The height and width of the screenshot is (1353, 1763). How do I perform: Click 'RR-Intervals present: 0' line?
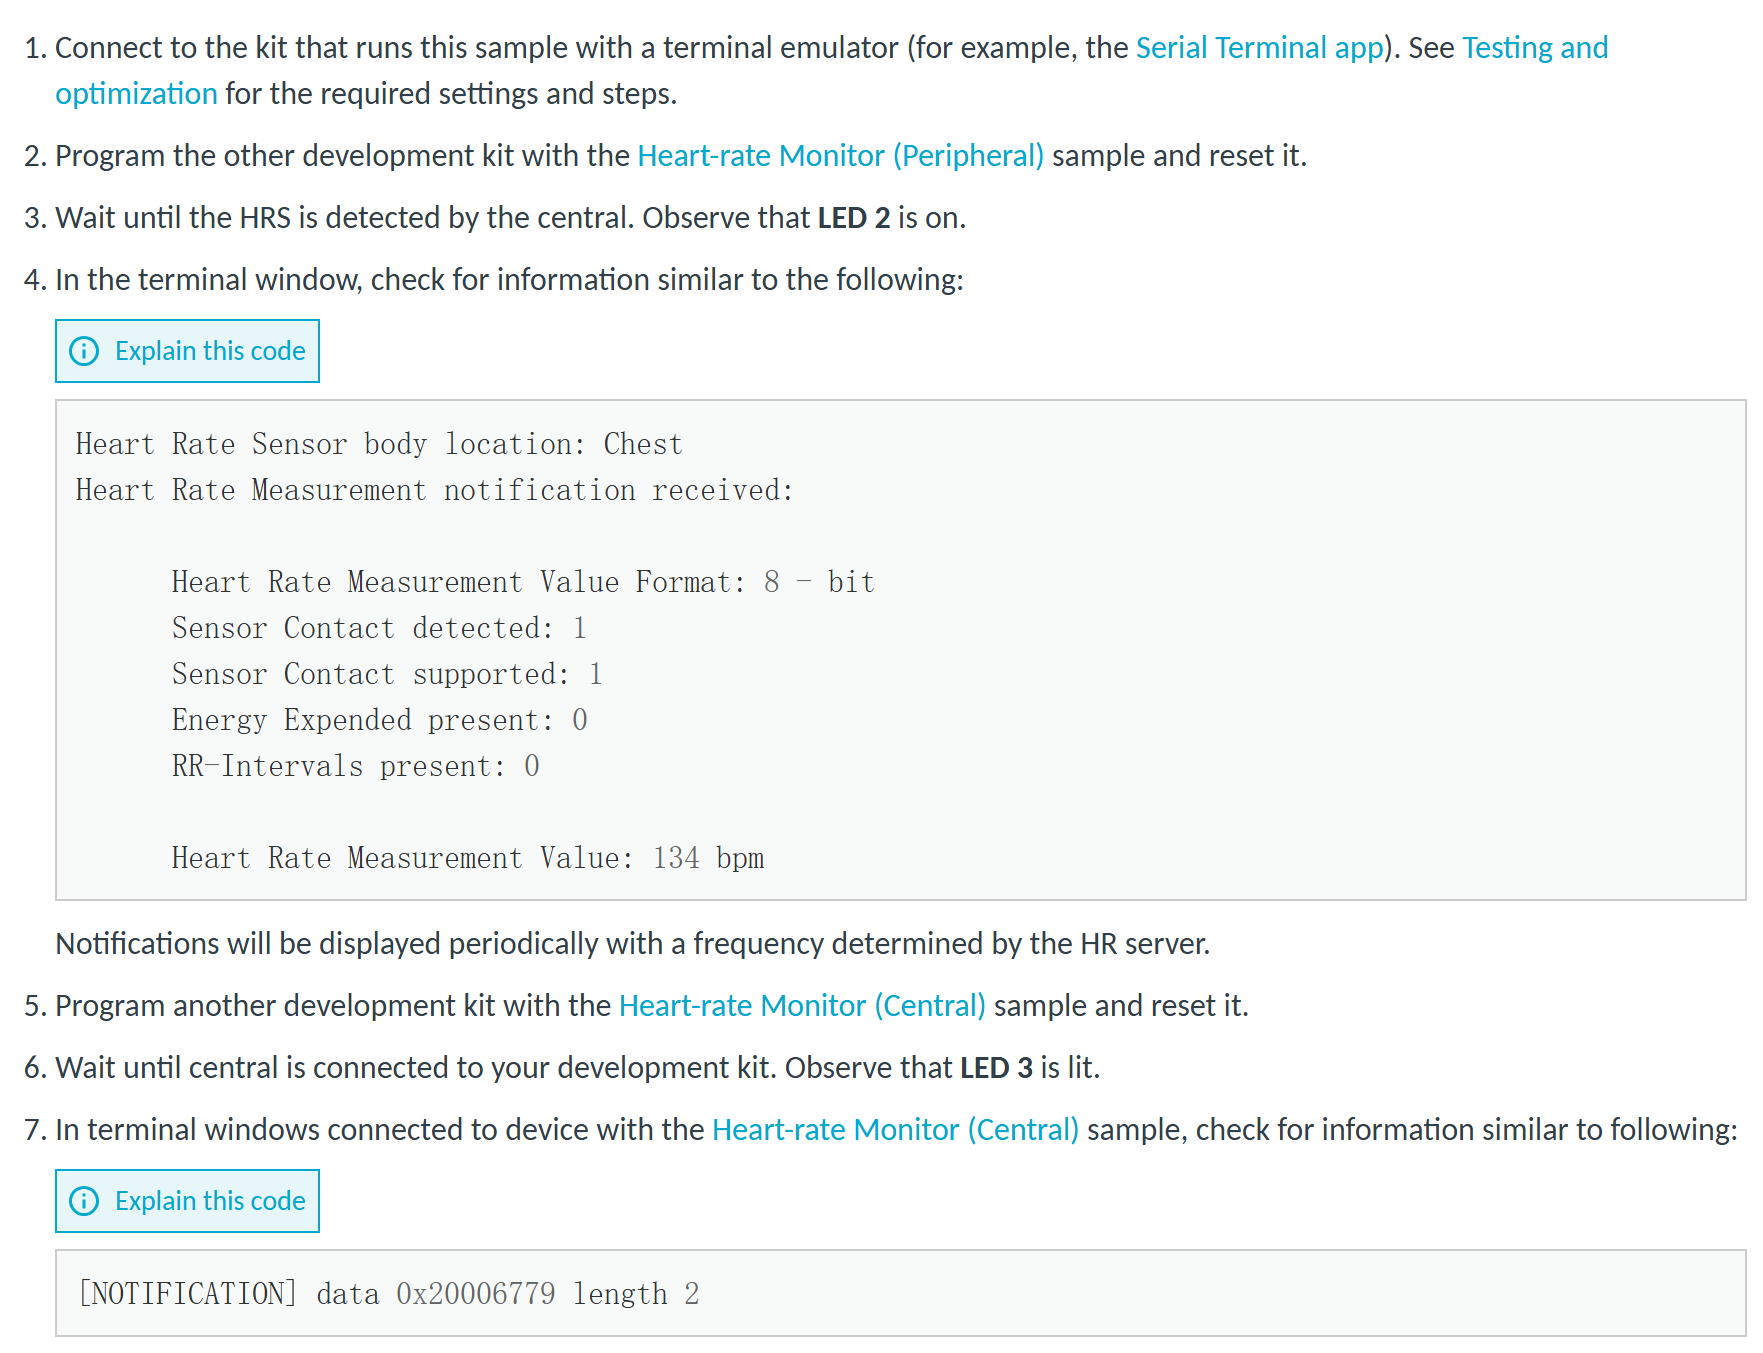click(356, 766)
